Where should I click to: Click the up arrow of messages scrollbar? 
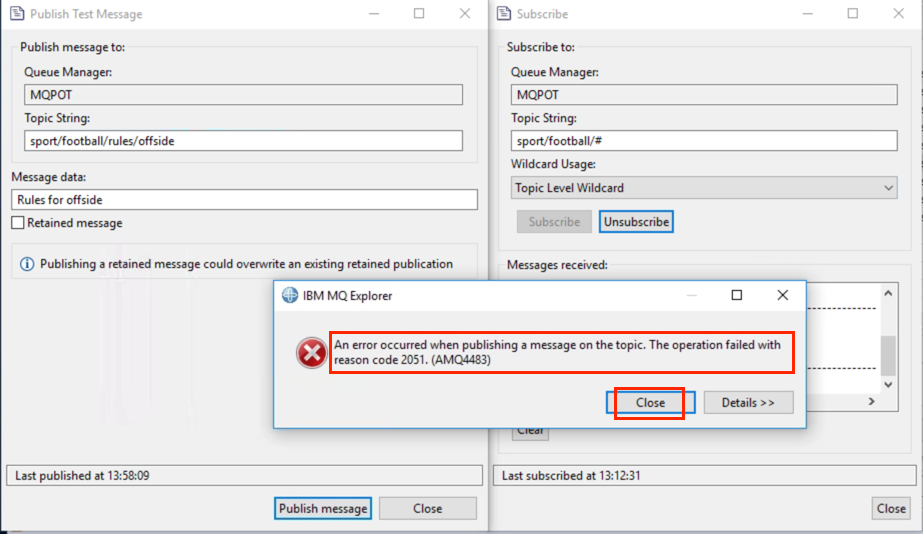(888, 293)
